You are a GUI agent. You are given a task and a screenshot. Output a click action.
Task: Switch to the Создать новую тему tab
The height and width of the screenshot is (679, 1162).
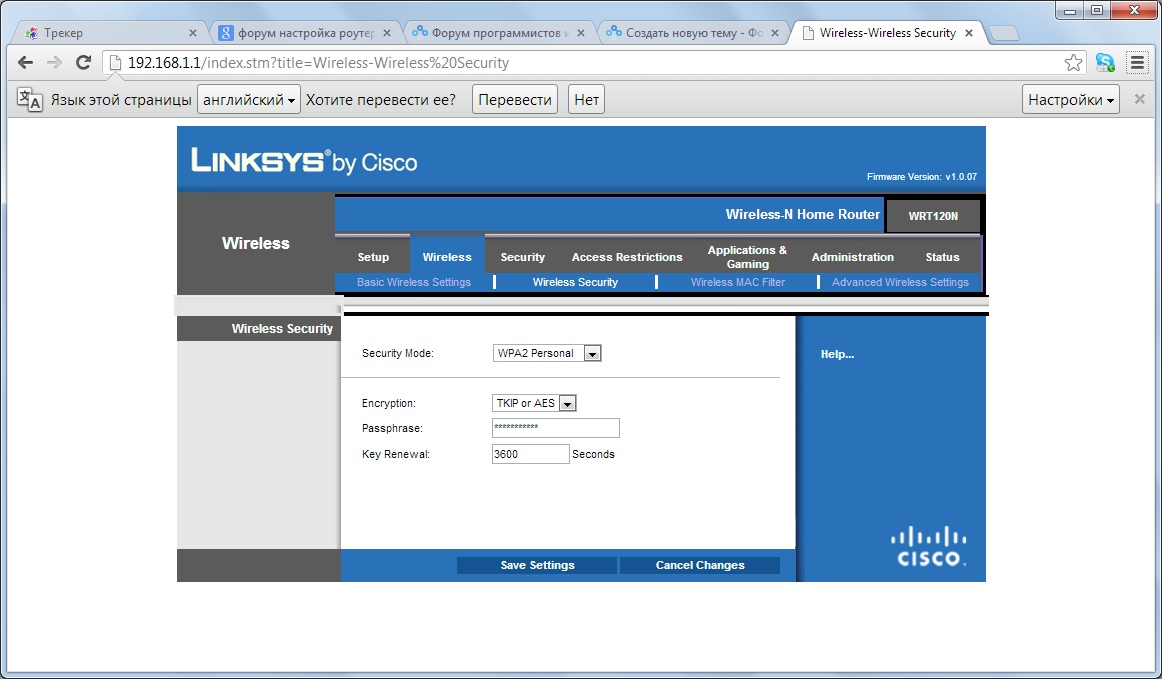click(x=694, y=33)
